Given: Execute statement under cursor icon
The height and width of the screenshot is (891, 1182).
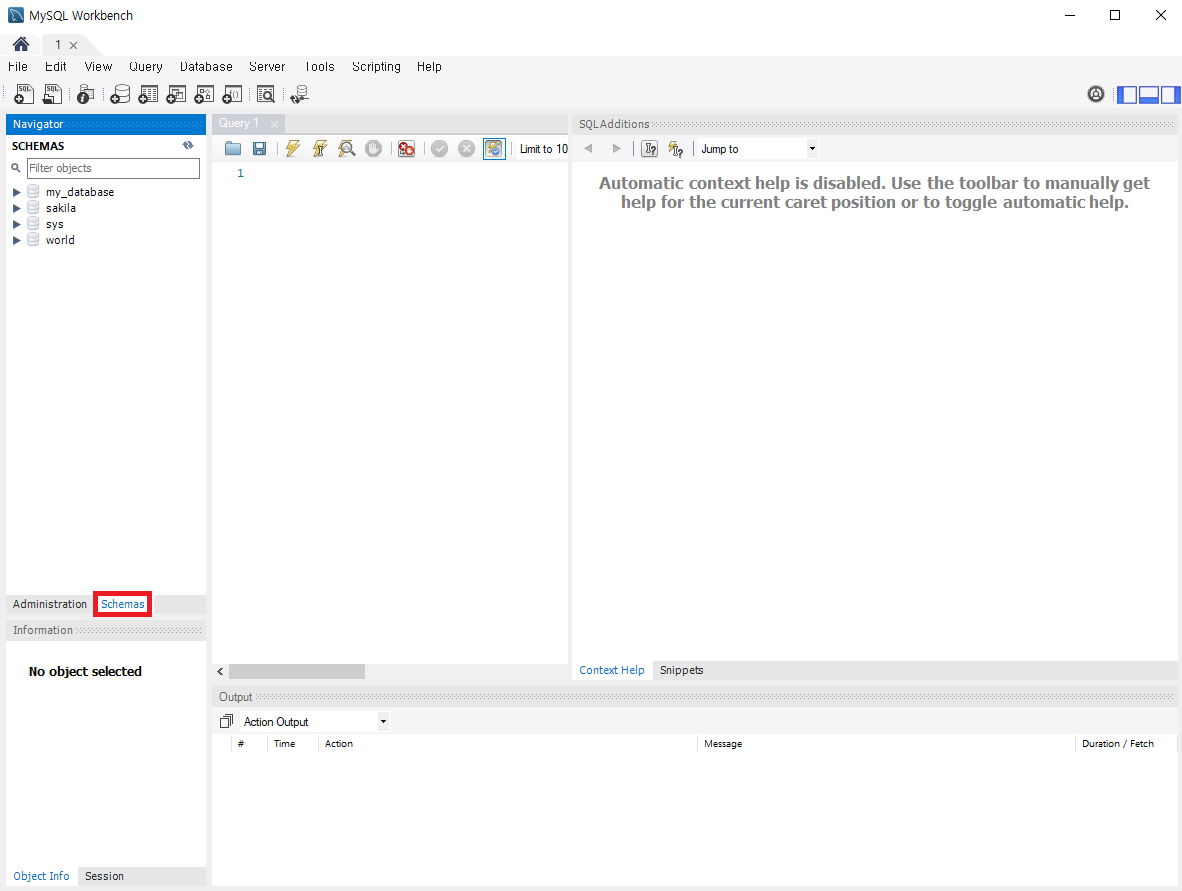Looking at the screenshot, I should 320,148.
